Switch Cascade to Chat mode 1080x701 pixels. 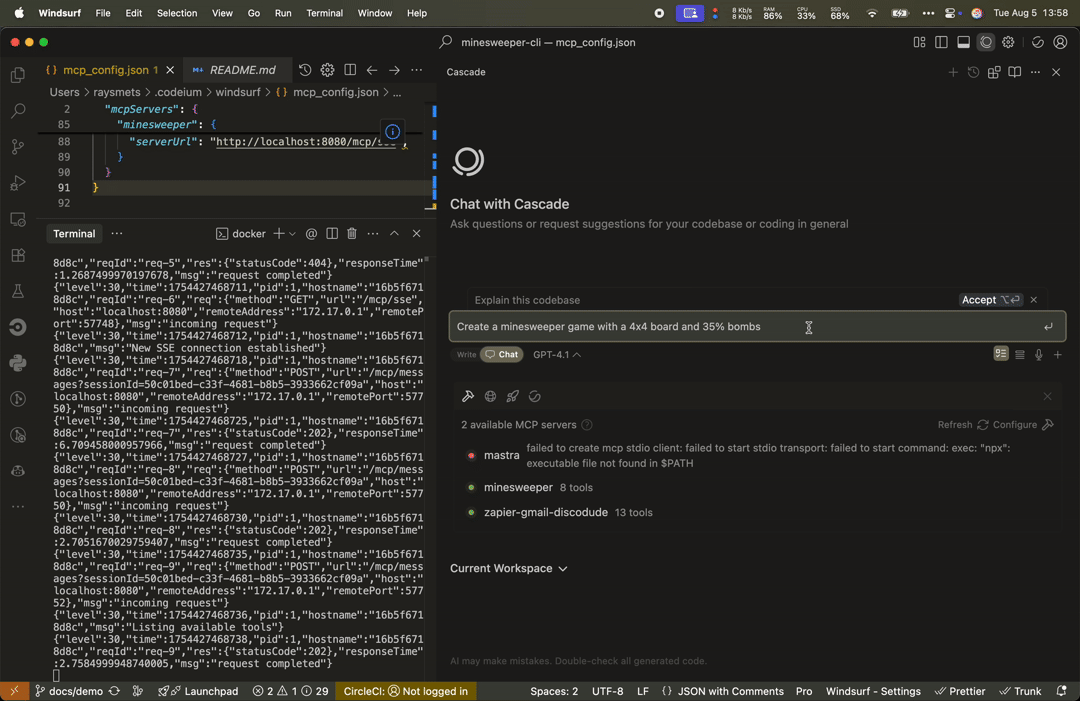(x=501, y=355)
